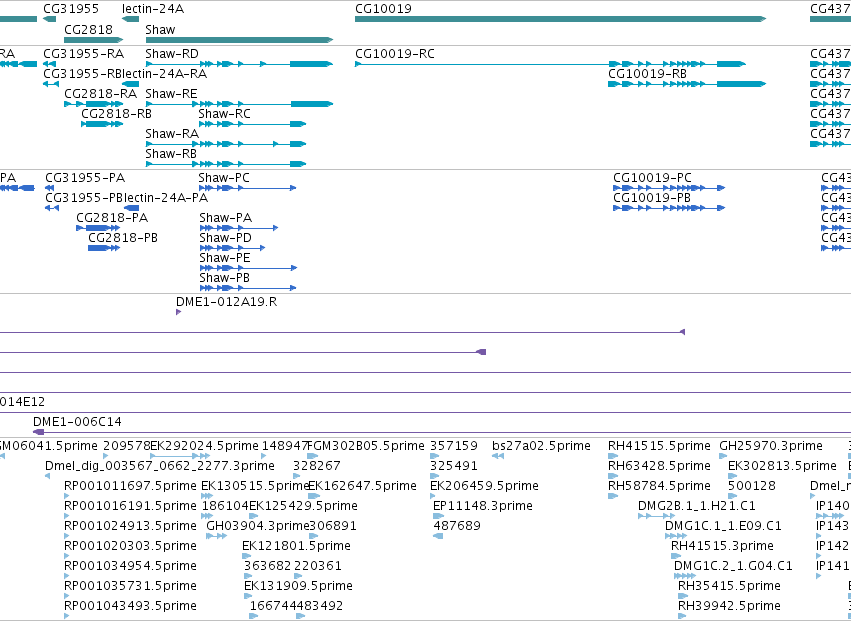This screenshot has height=621, width=851.
Task: Select the RP001043493.5prime EST
Action: (x=67, y=616)
